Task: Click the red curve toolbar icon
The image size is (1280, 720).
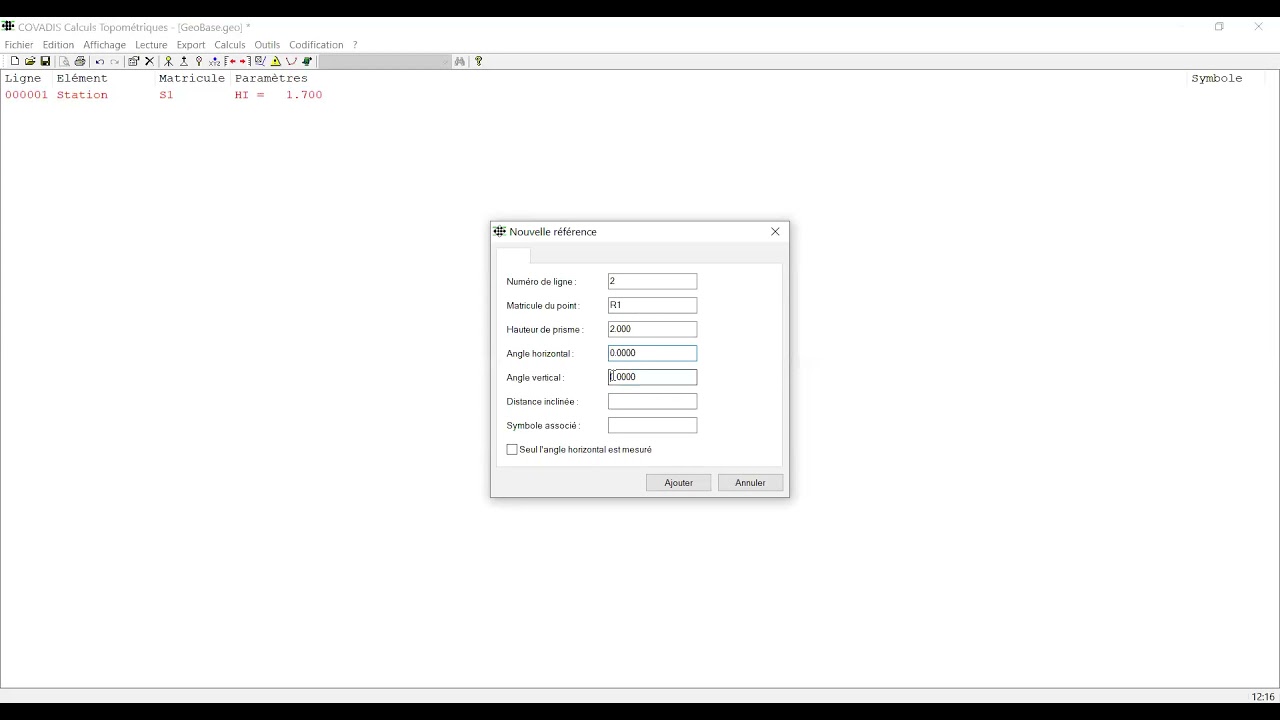Action: click(x=291, y=61)
